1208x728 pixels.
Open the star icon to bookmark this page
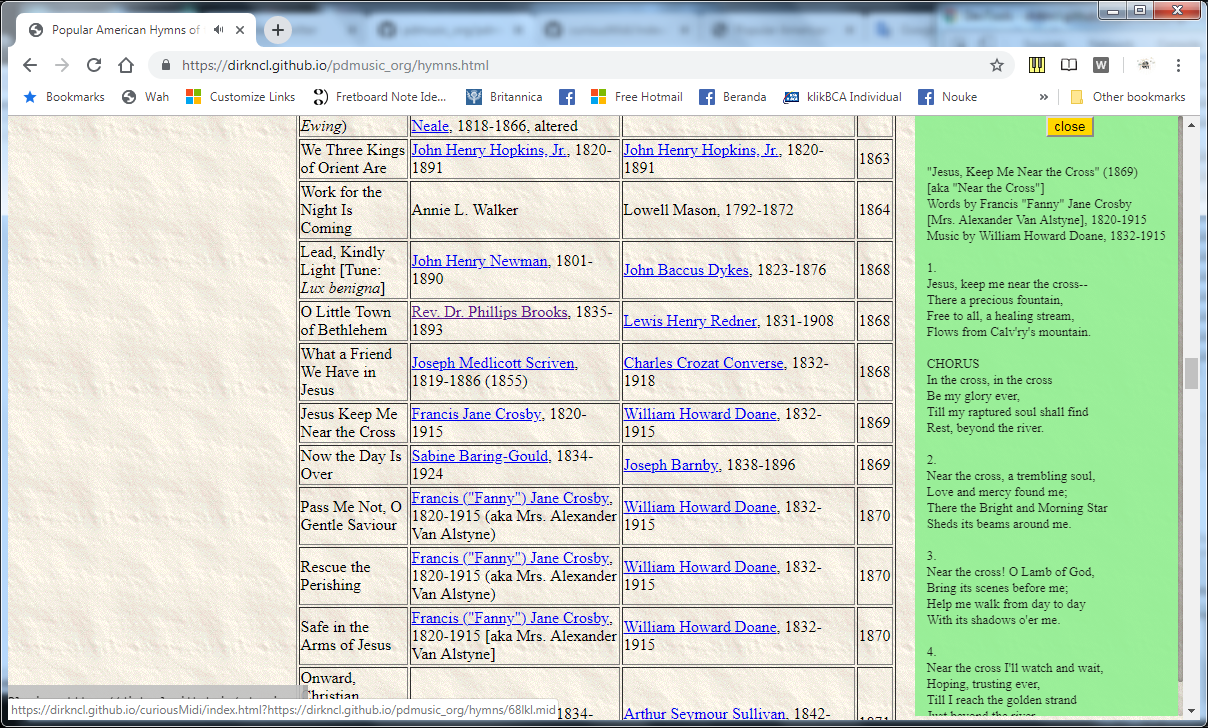tap(996, 64)
